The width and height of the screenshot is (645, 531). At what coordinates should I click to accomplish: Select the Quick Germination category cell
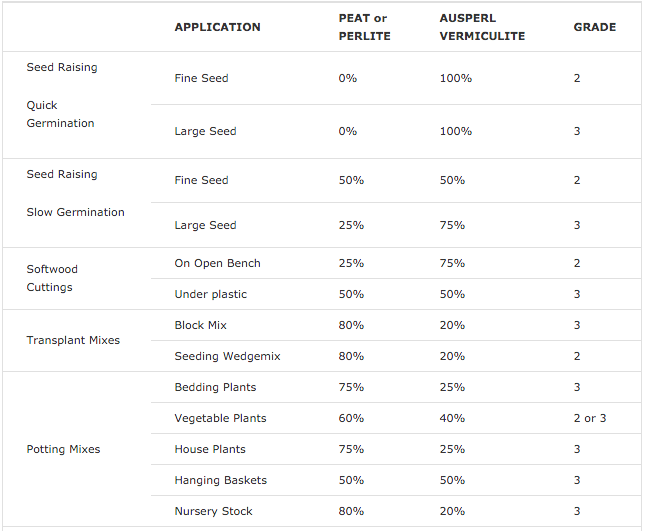60,114
